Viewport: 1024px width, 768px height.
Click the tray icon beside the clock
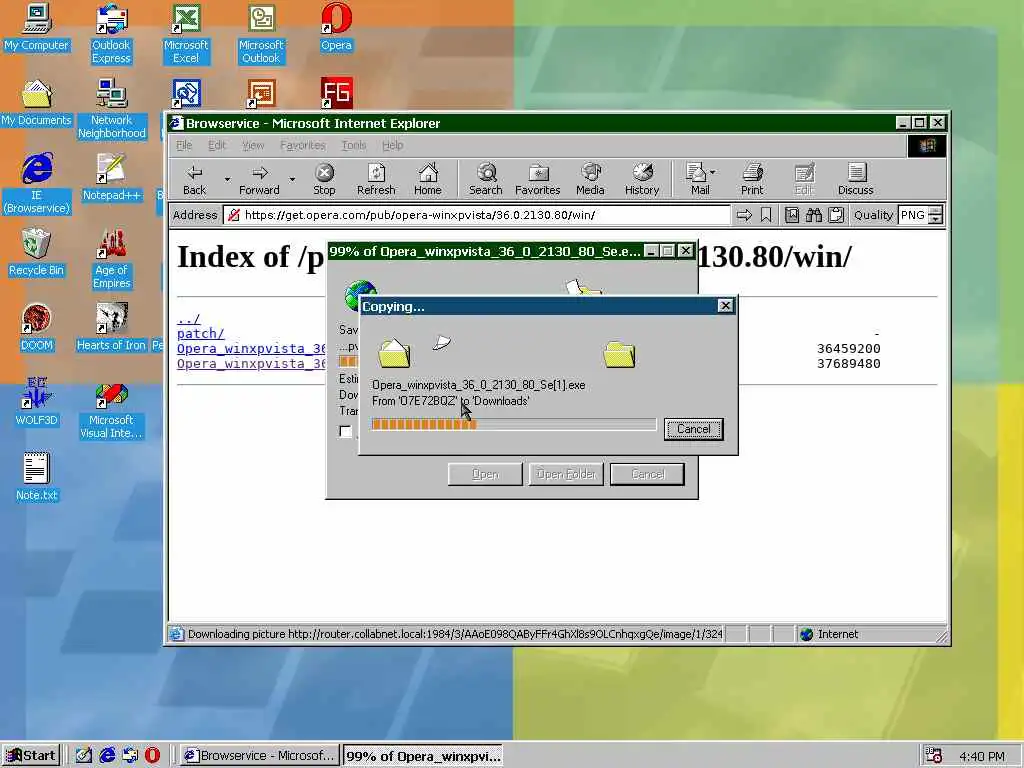tap(934, 756)
